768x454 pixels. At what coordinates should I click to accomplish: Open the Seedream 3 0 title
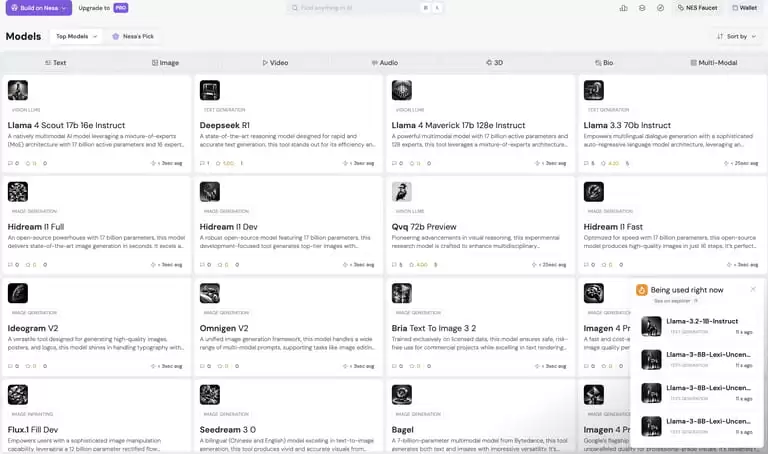point(227,430)
